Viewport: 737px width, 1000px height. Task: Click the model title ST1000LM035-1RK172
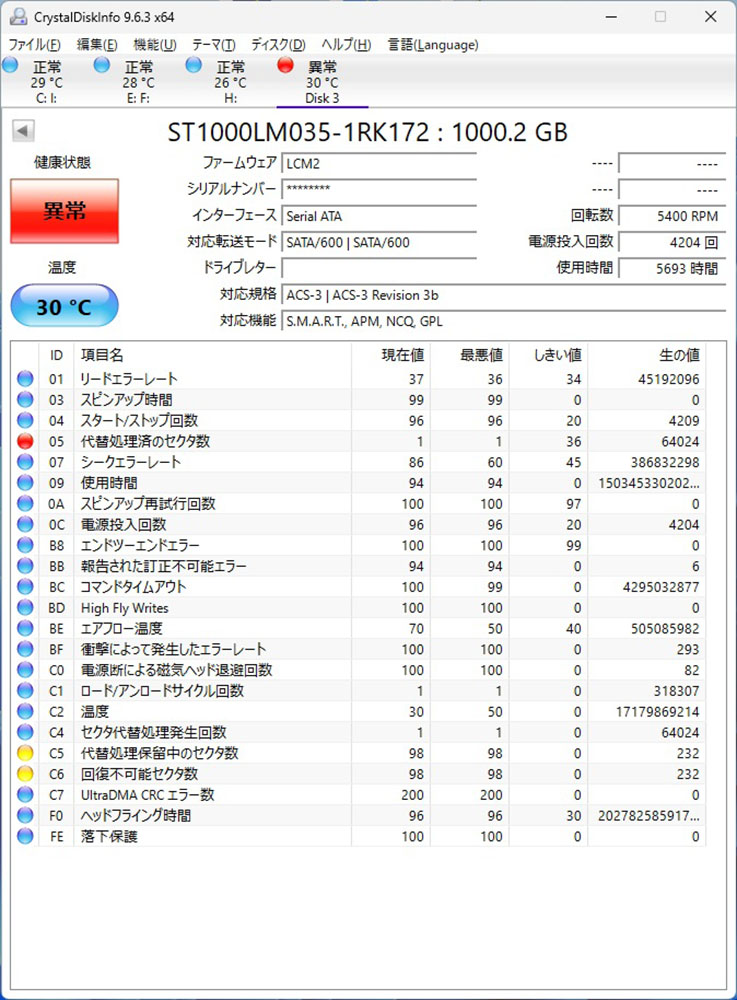298,132
